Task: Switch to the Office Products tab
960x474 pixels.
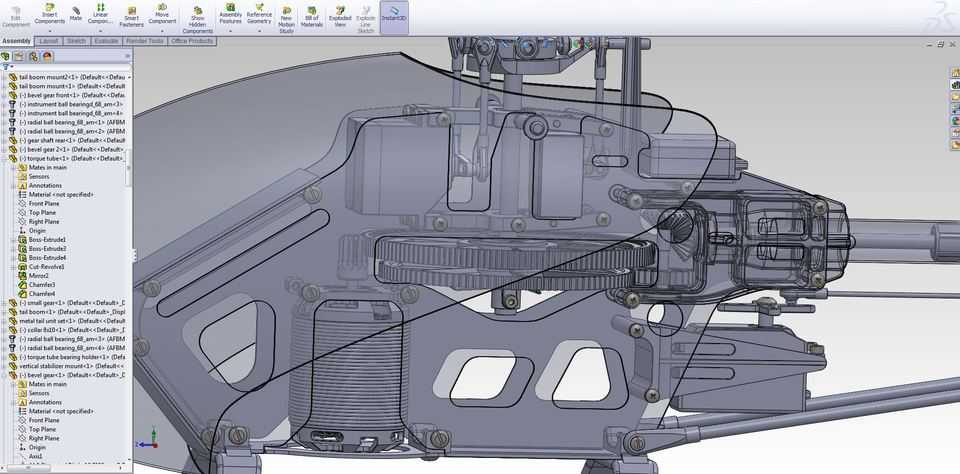Action: 192,41
